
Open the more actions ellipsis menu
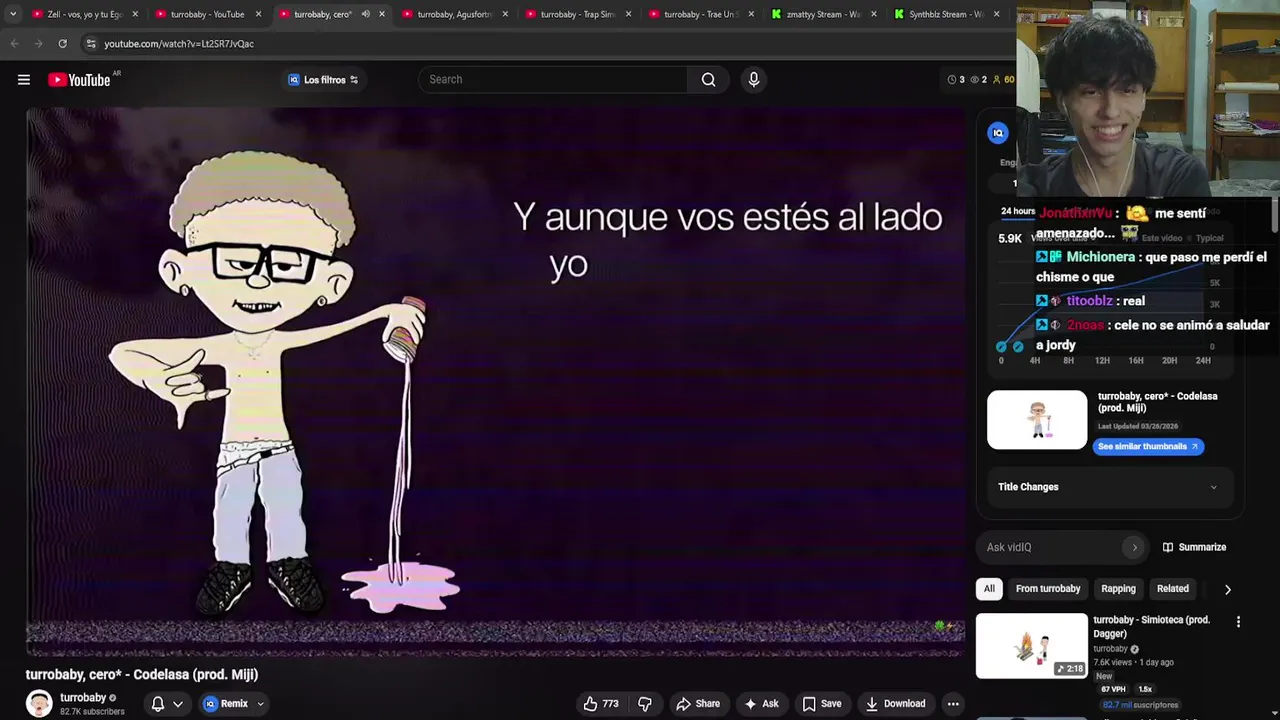click(x=953, y=704)
